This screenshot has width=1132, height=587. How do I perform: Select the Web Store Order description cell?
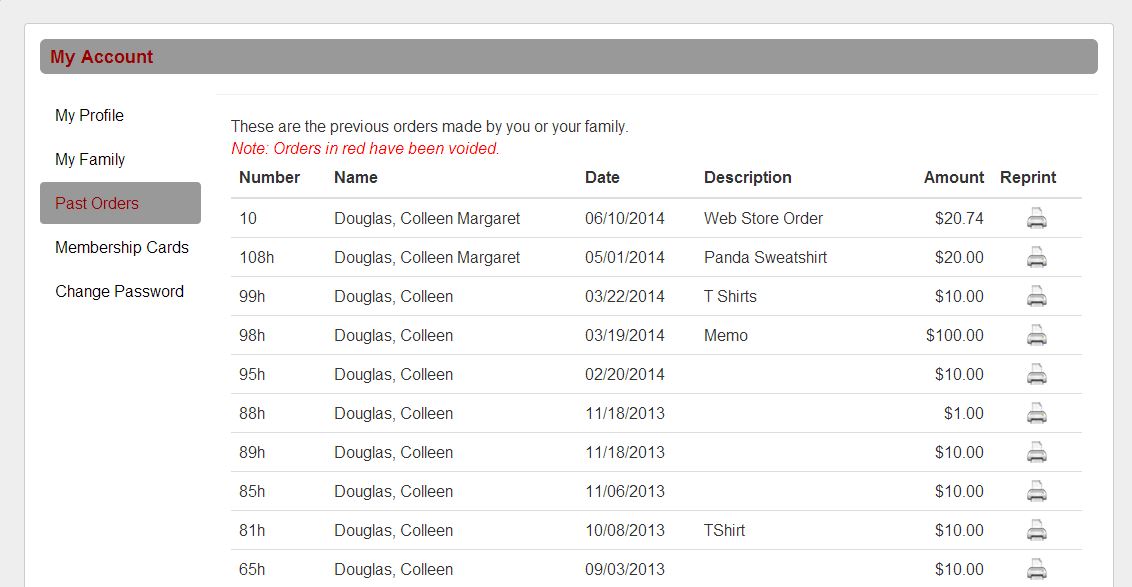click(763, 218)
